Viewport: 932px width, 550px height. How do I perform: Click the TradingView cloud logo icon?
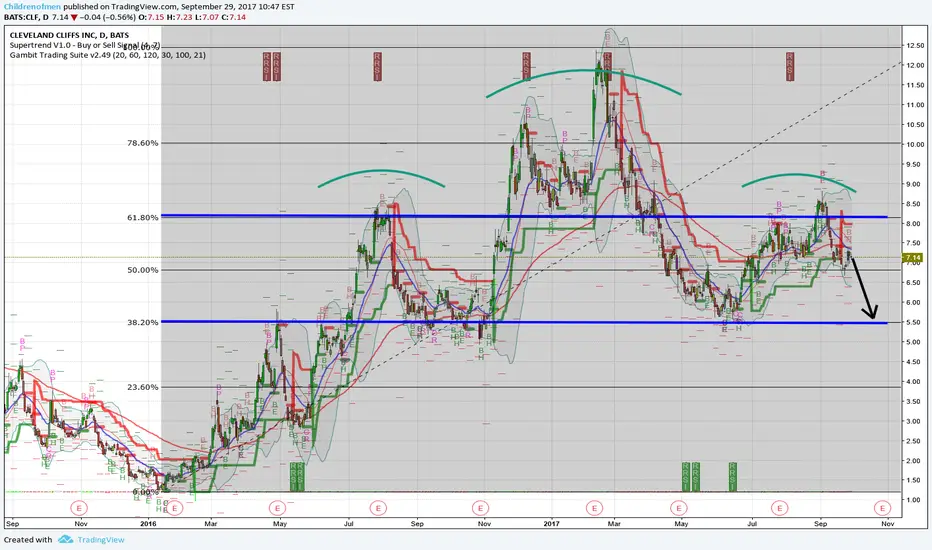65,539
